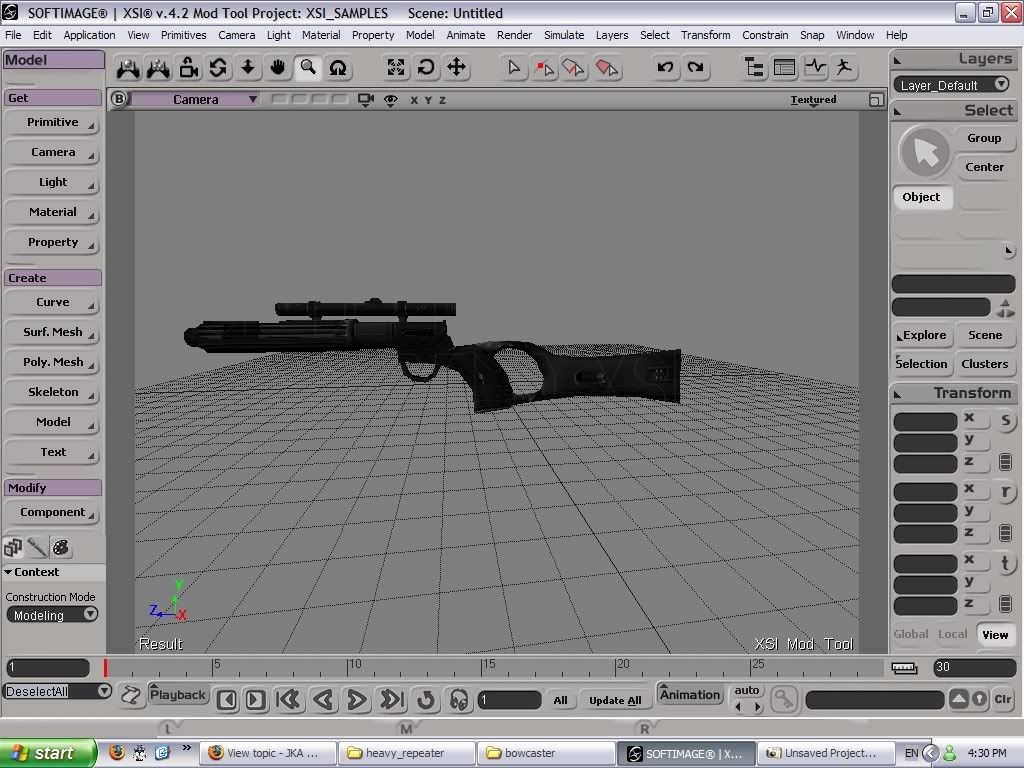The image size is (1024, 768).
Task: Open the Transform menu in menu bar
Action: point(705,35)
